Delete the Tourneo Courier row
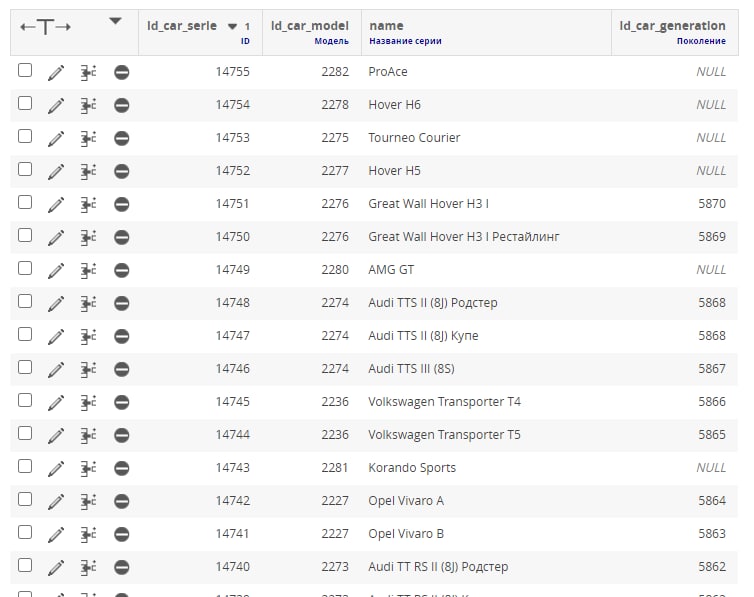 122,138
